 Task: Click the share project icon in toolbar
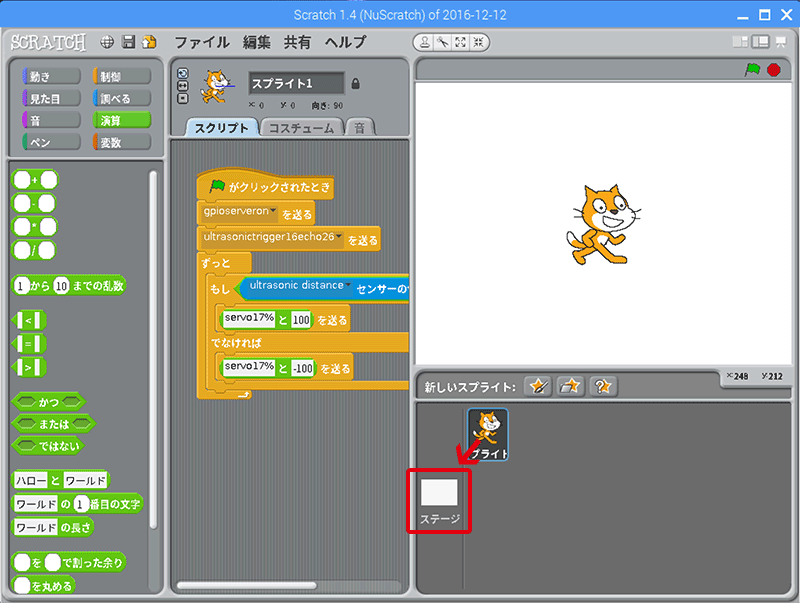[150, 43]
